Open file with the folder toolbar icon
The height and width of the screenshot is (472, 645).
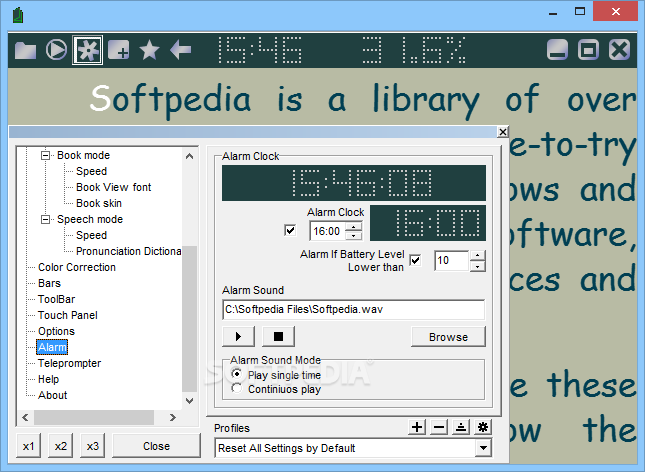[x=26, y=51]
